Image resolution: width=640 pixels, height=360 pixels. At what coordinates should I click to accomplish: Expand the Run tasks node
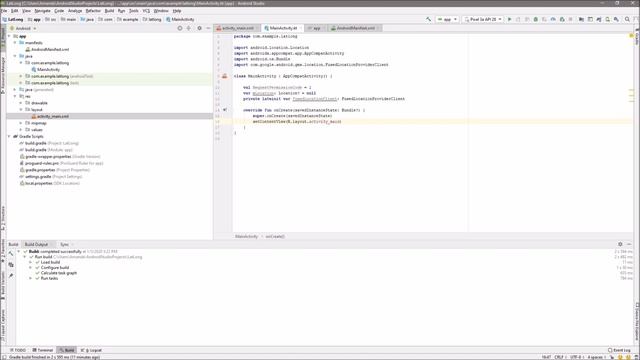[x=31, y=278]
